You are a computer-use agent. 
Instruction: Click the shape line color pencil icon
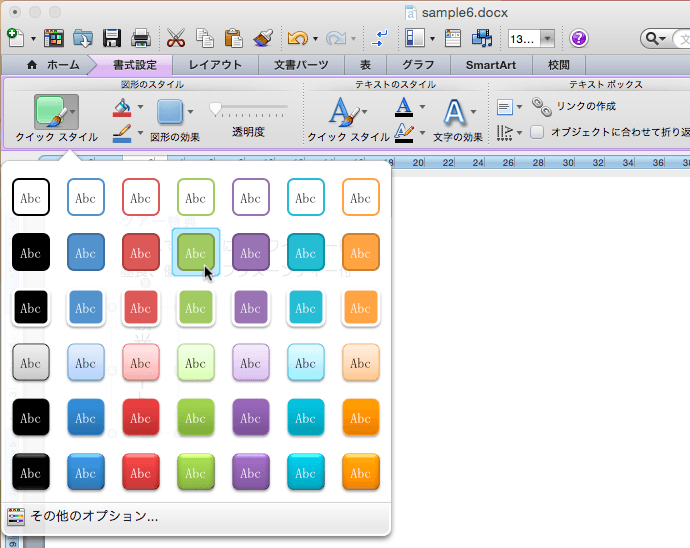coord(122,133)
